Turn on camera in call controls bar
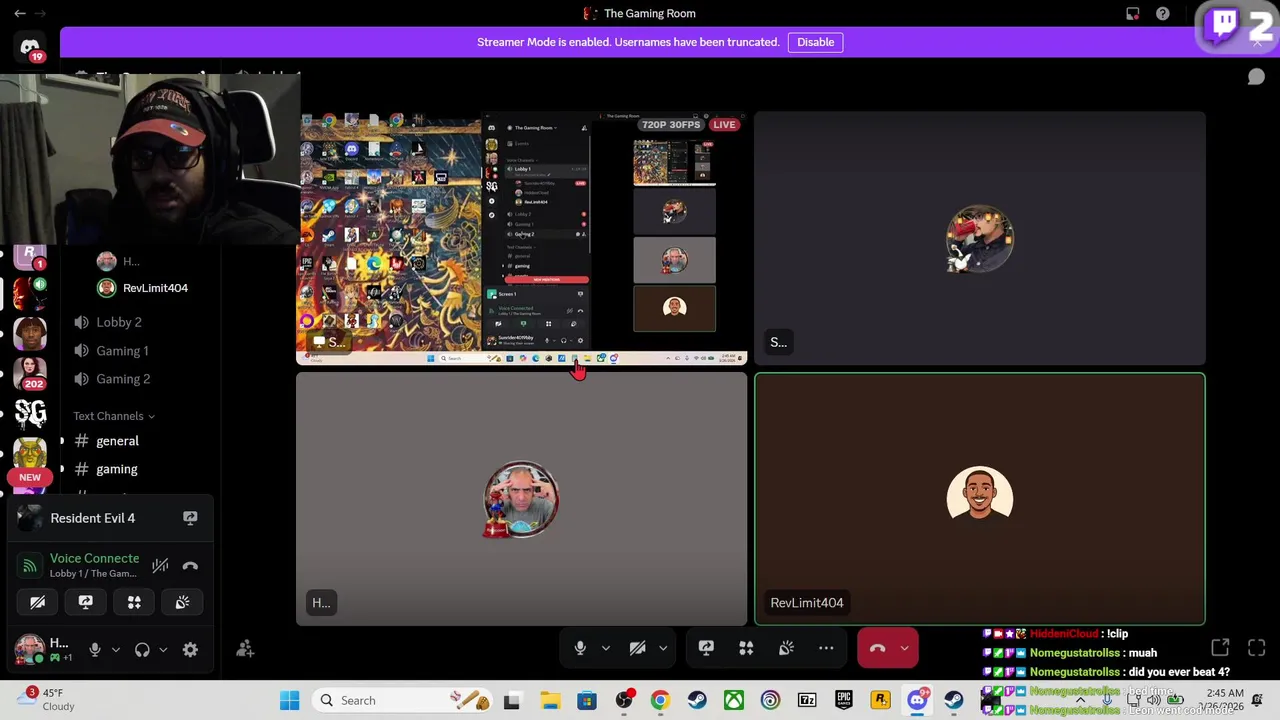 637,648
